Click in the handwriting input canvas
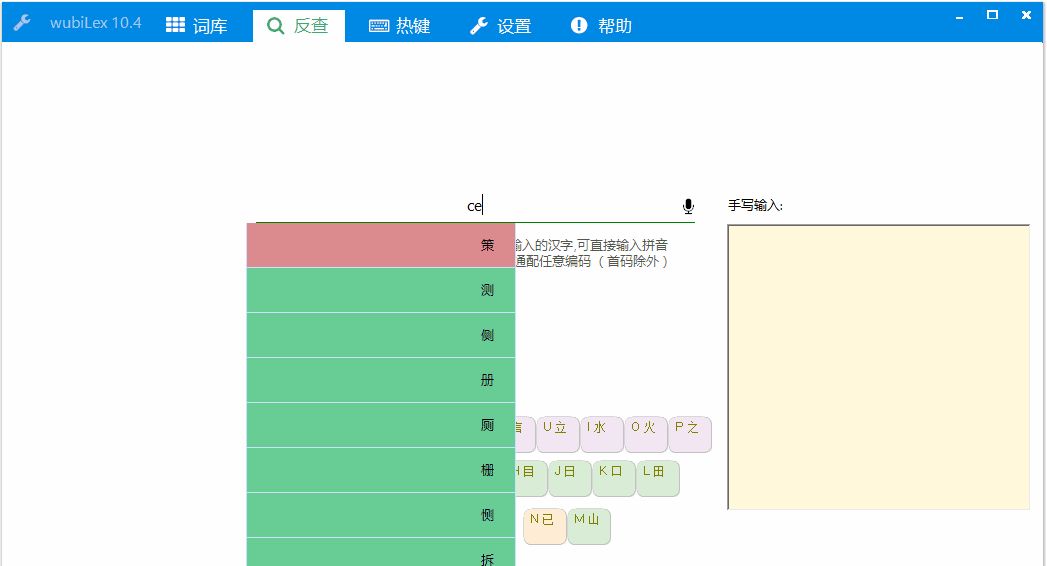 click(878, 367)
